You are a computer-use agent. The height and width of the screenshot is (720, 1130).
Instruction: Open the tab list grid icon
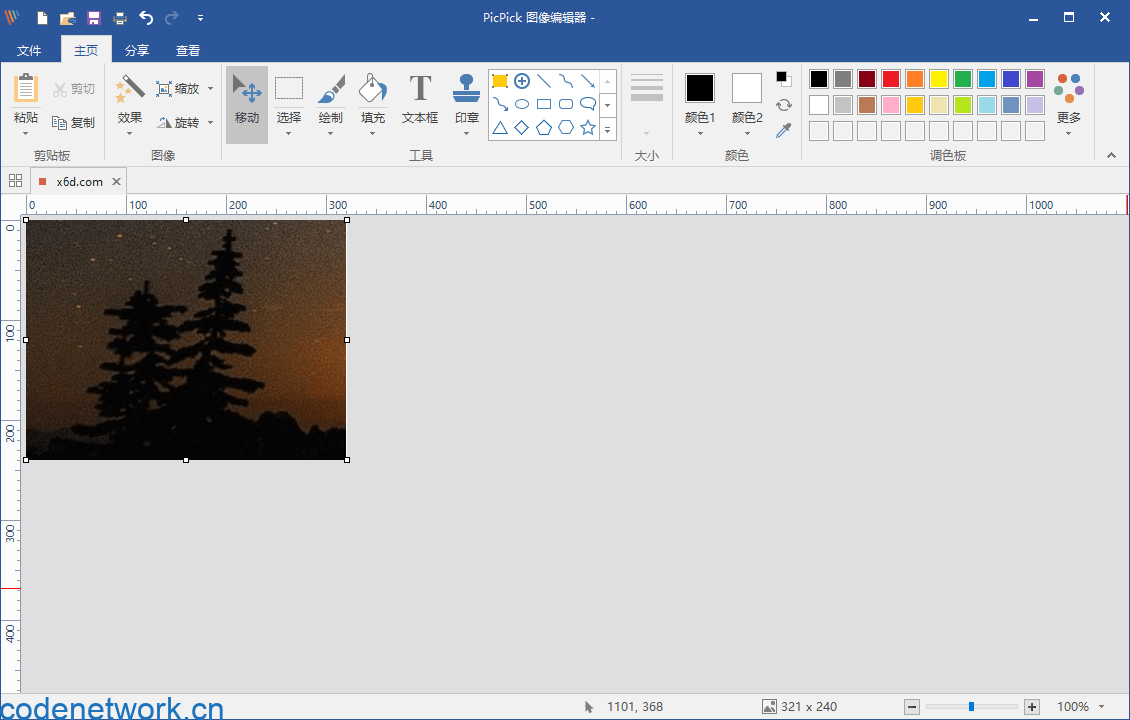(x=15, y=181)
